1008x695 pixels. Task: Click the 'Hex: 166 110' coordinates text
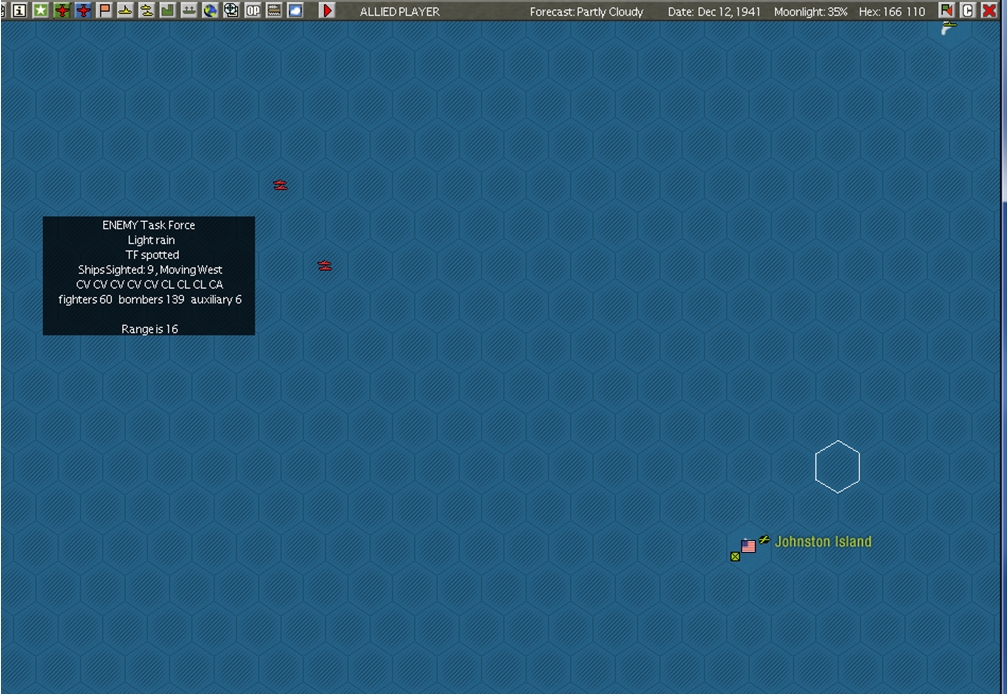[x=892, y=12]
